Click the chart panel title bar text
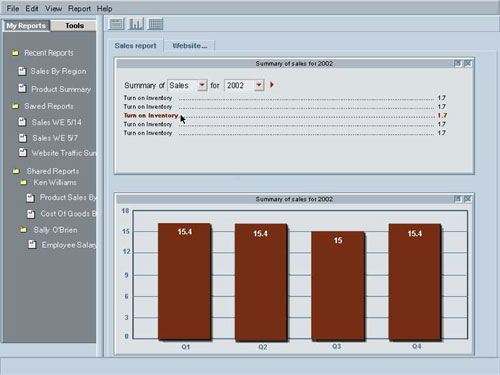Screen dimensions: 500x375 click(x=294, y=199)
